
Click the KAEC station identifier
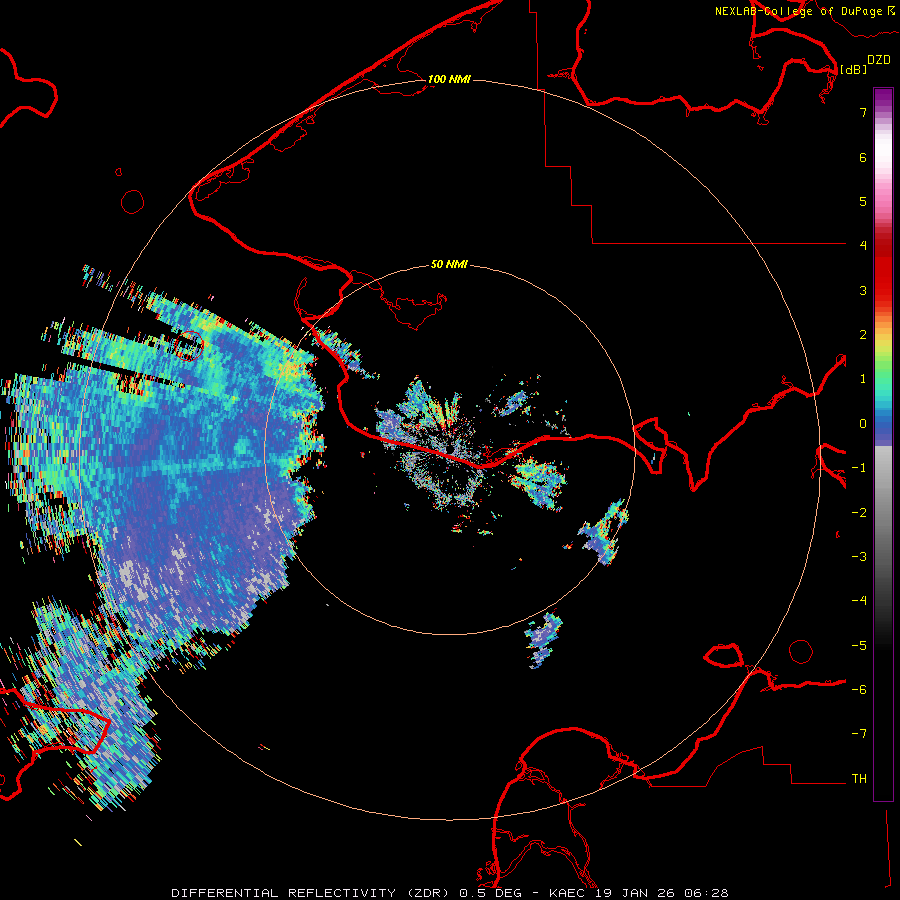(567, 893)
